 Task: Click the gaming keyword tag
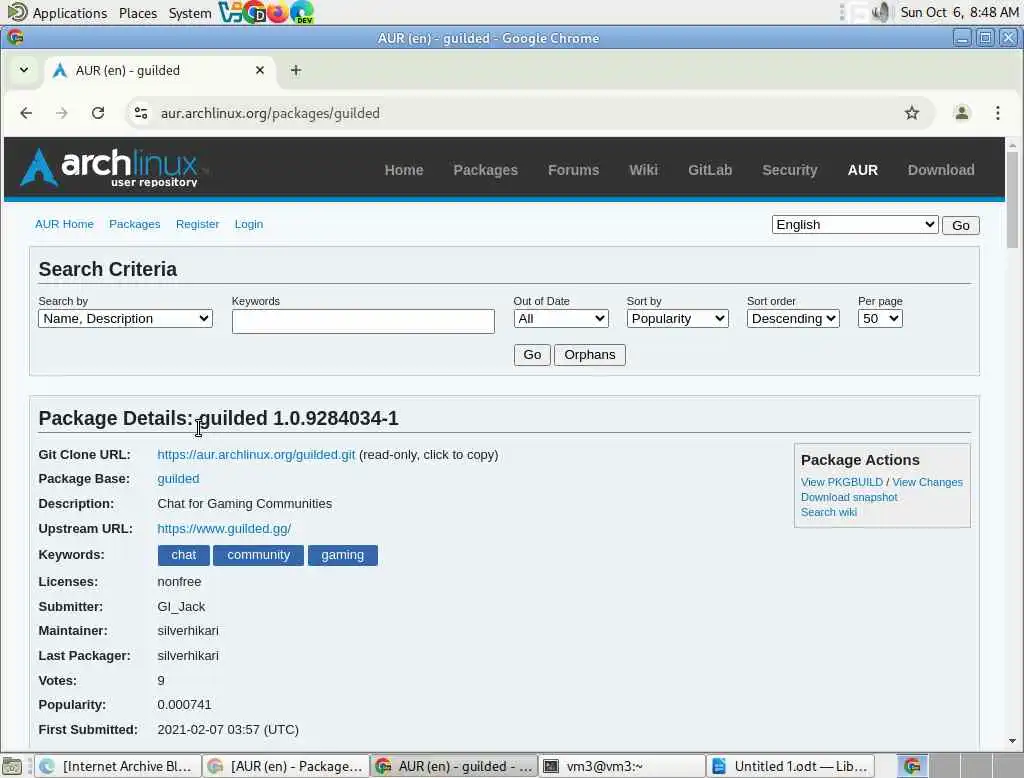click(342, 555)
